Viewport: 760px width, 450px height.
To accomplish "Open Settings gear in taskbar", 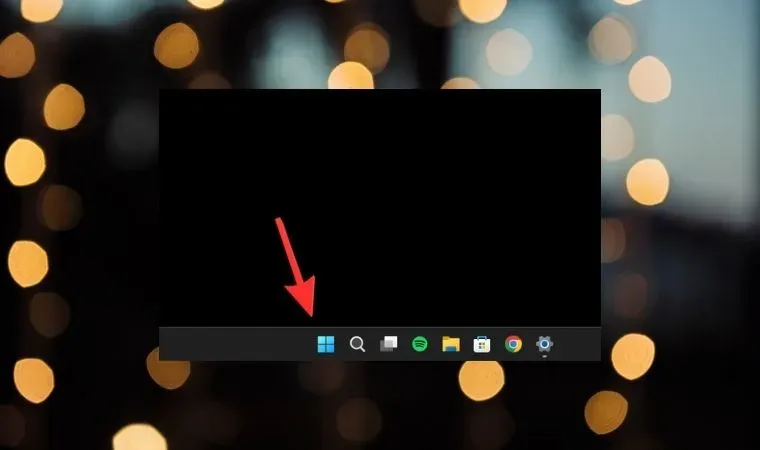I will [544, 344].
